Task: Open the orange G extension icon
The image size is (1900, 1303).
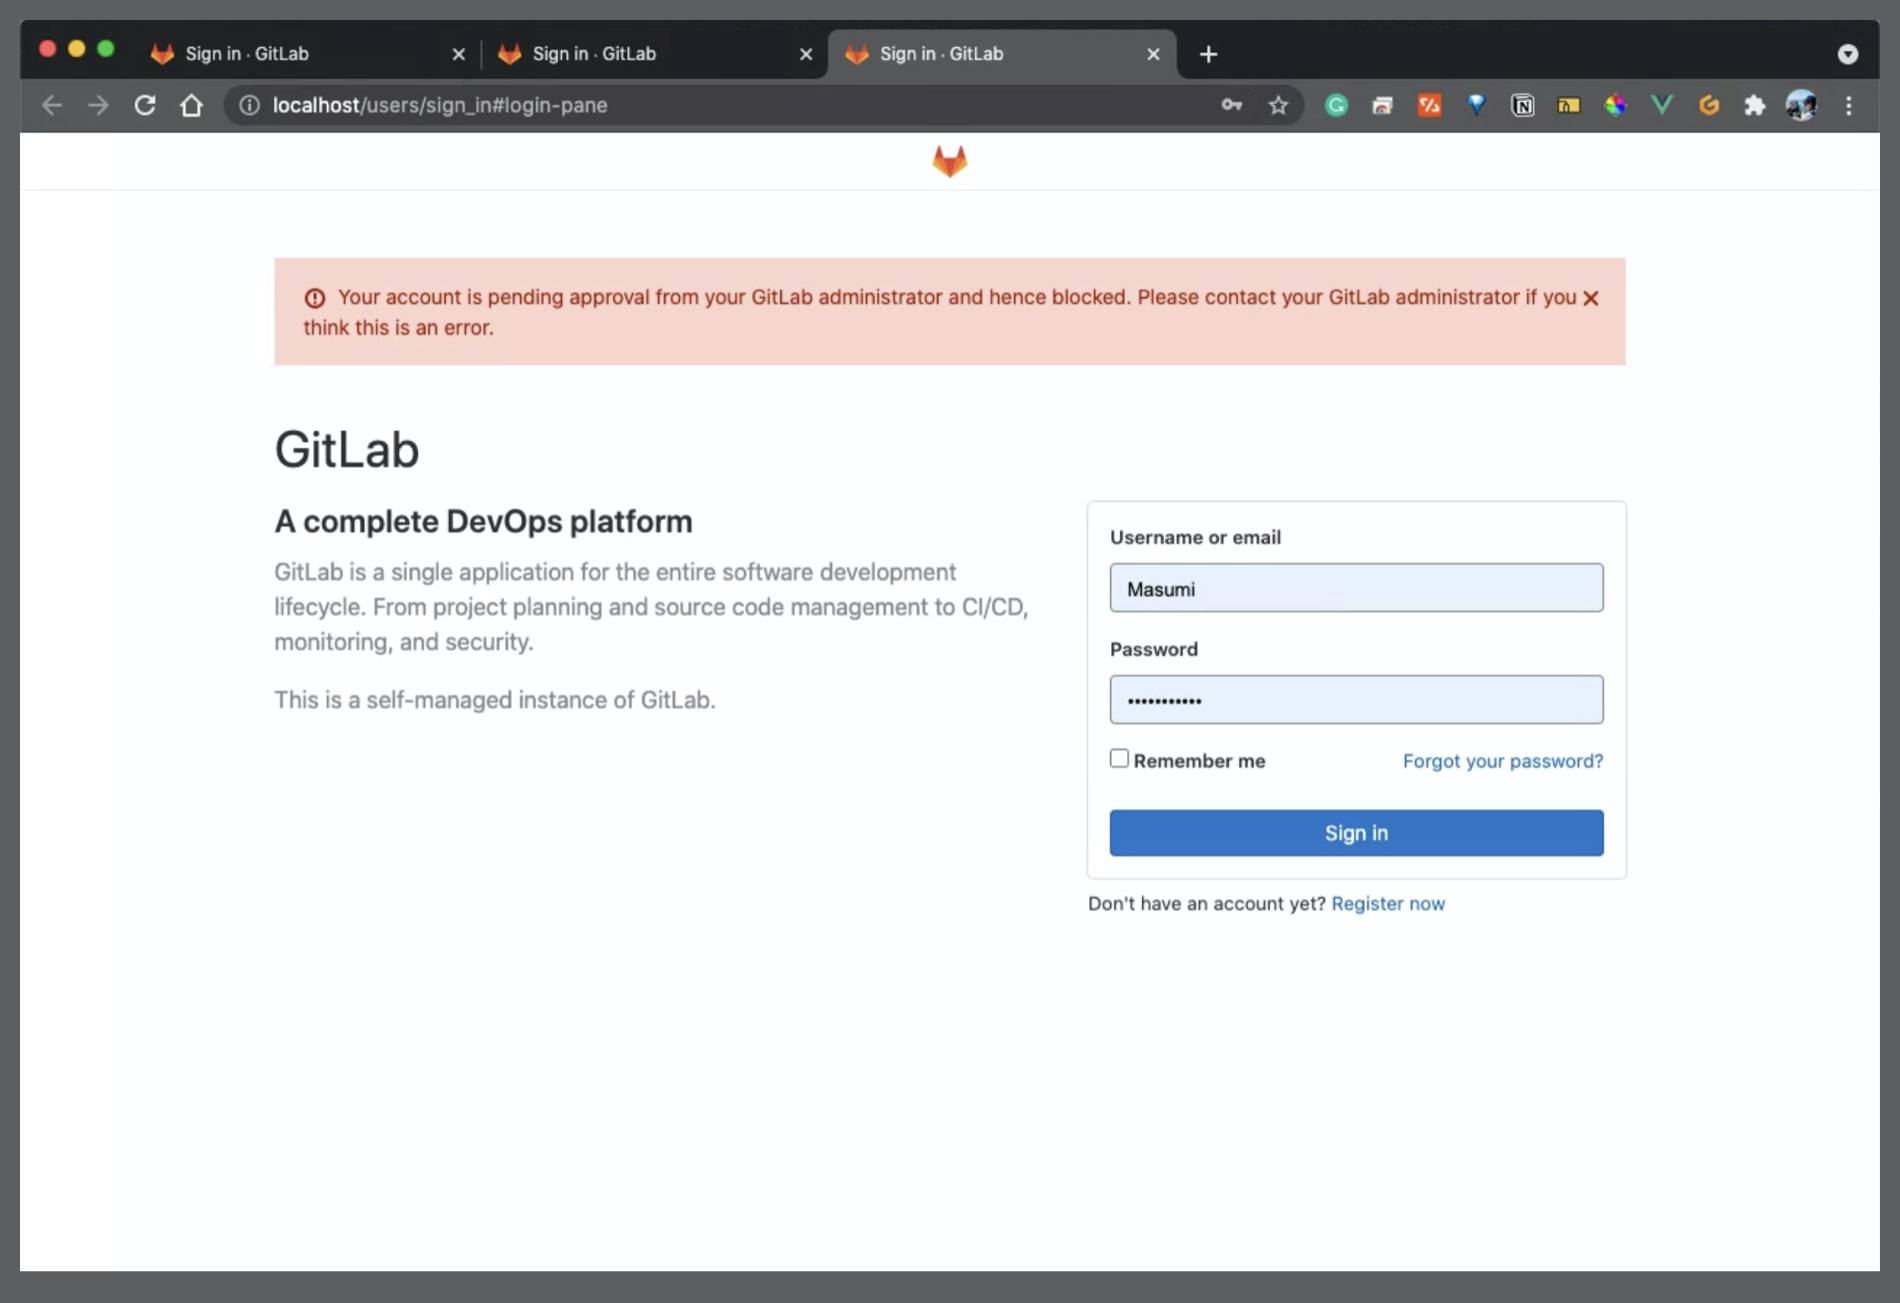Action: coord(1709,105)
